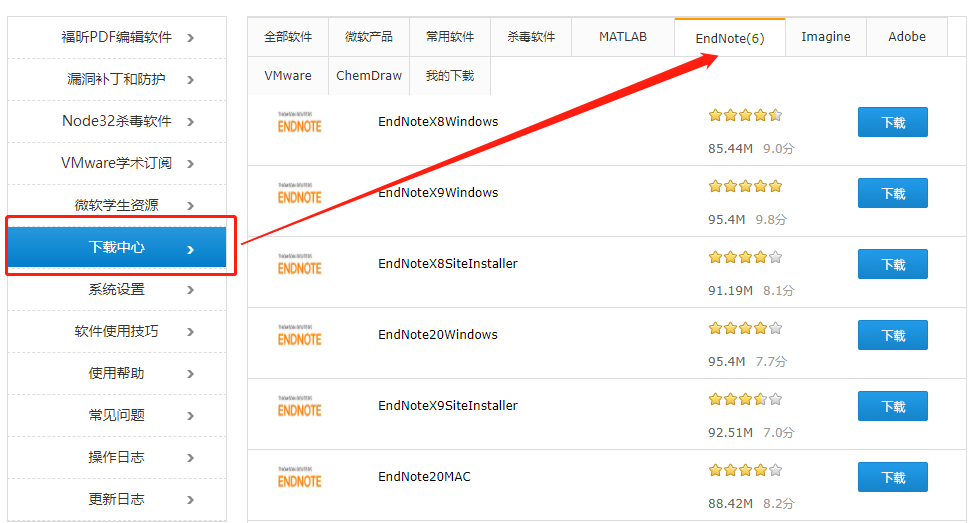Click the EndNote20Windows logo icon
The height and width of the screenshot is (523, 974).
coord(299,335)
